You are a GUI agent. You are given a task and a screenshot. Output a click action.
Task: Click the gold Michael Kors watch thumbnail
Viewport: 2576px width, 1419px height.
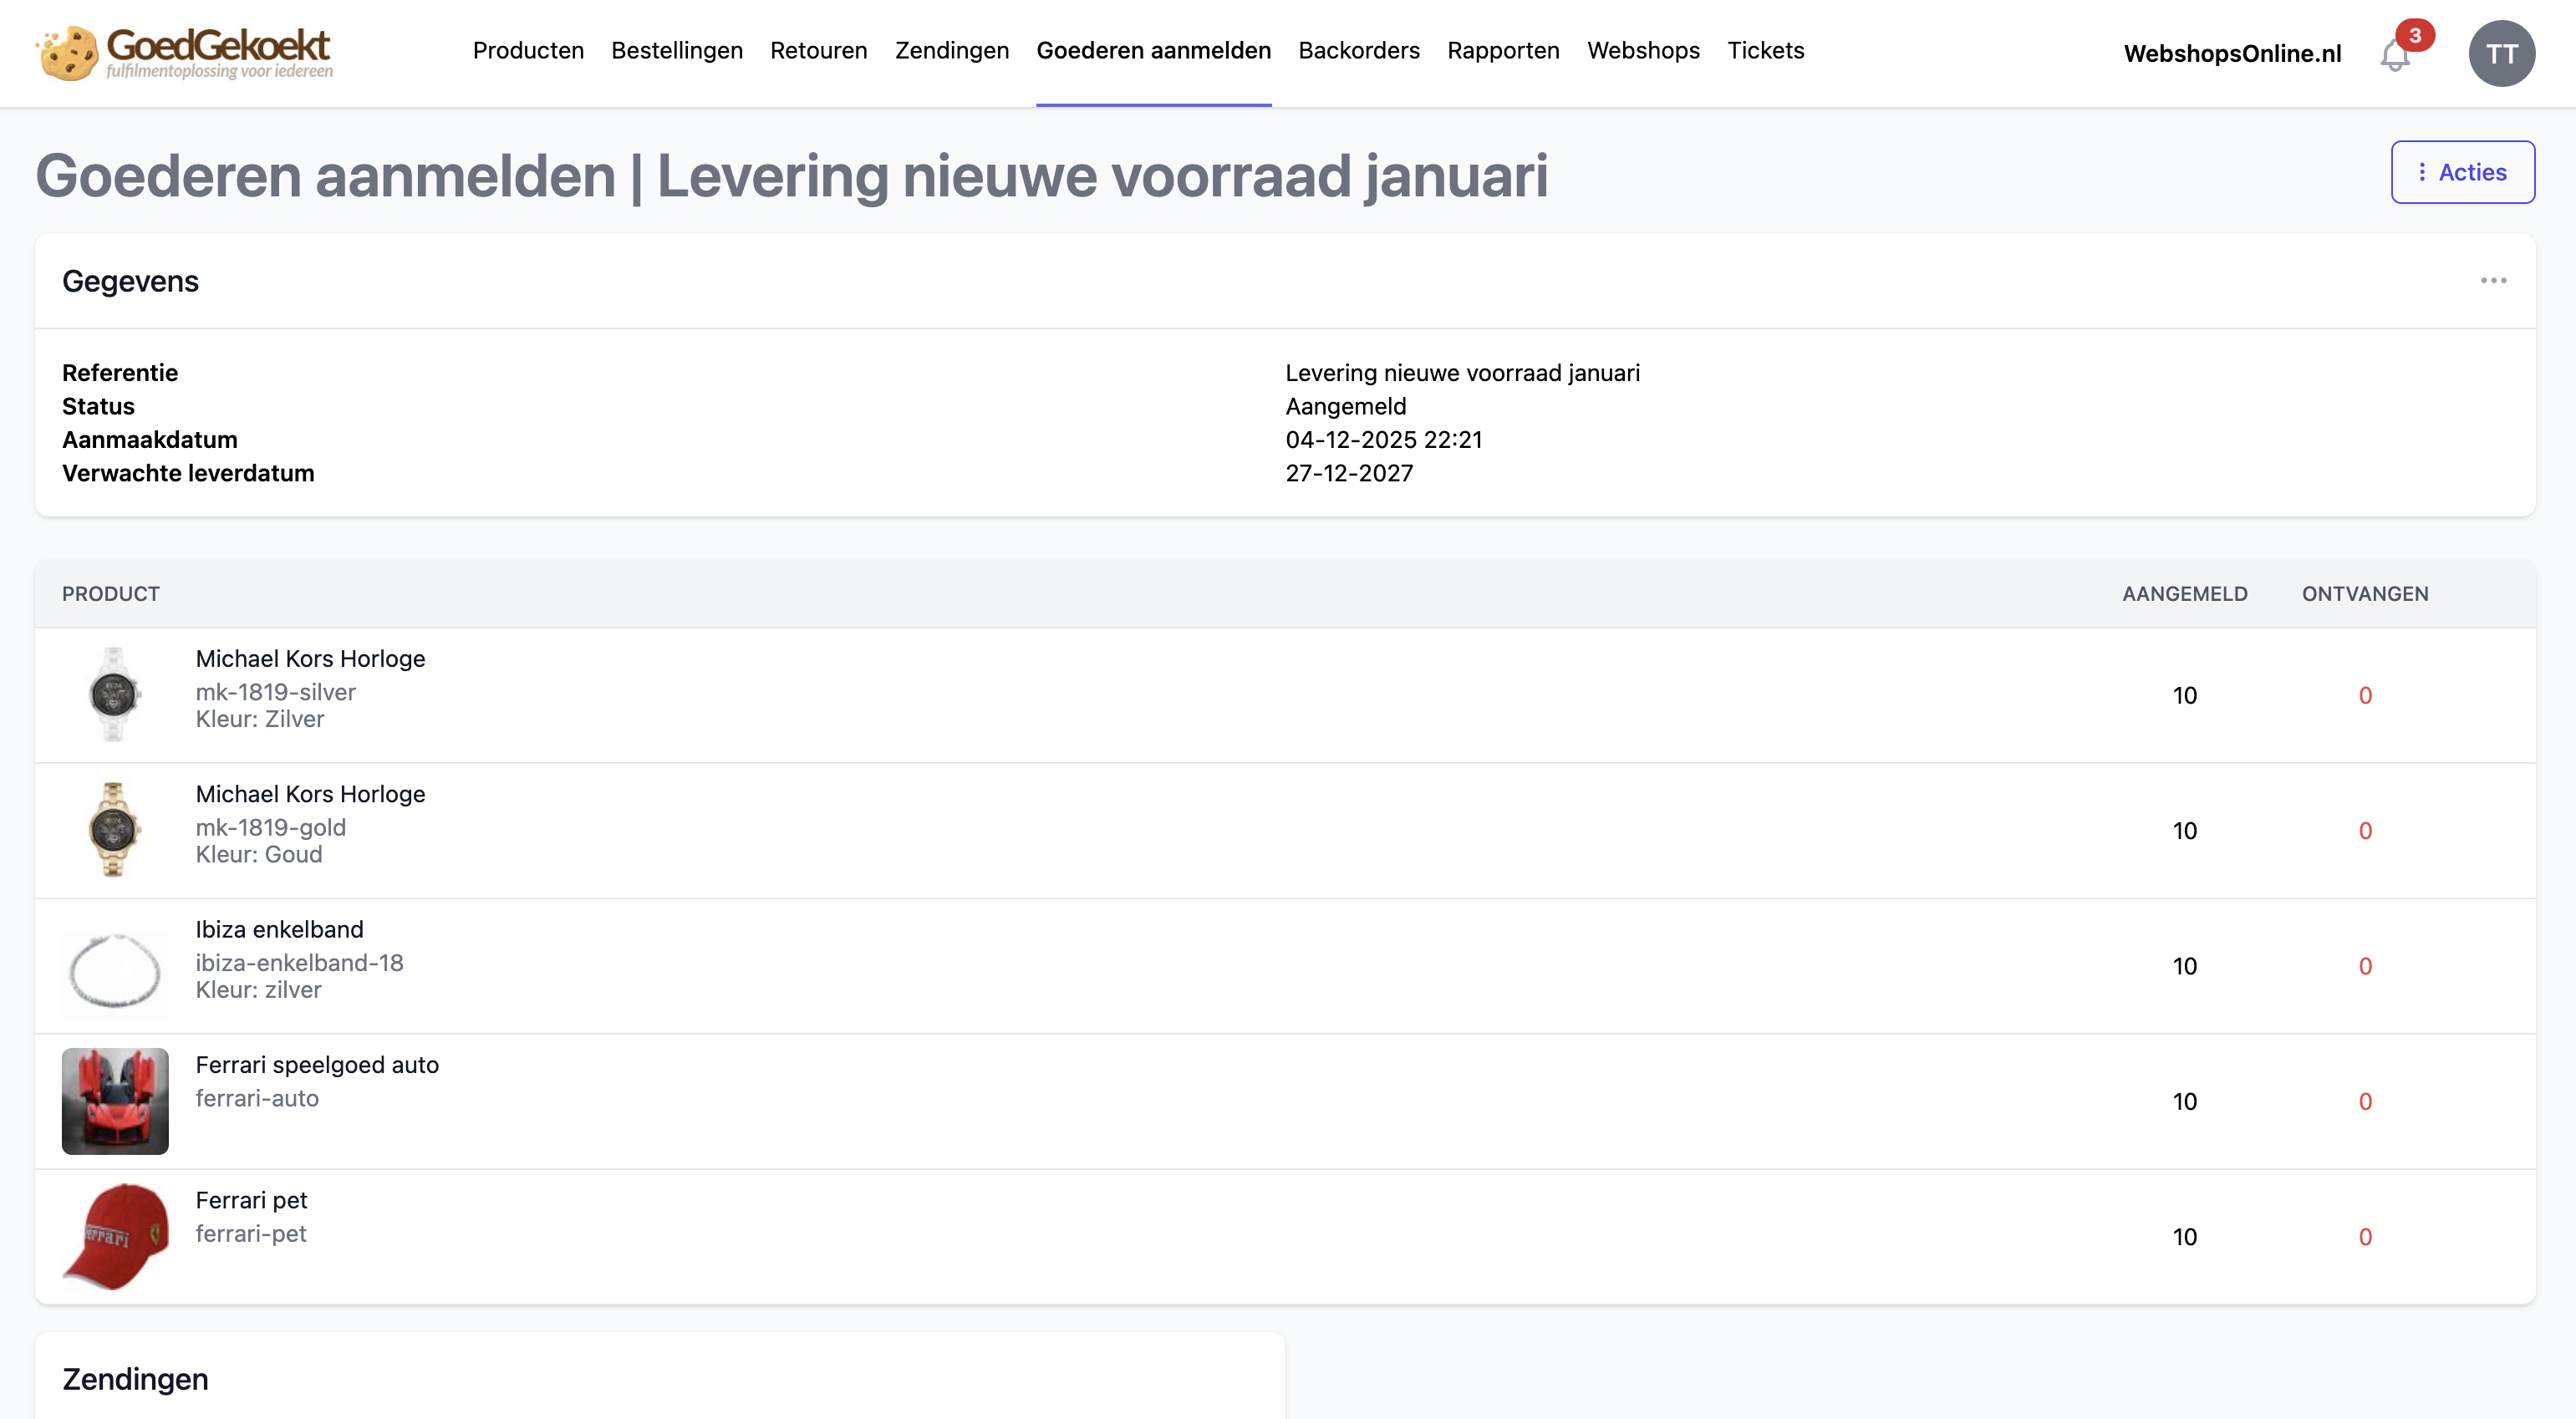click(114, 830)
